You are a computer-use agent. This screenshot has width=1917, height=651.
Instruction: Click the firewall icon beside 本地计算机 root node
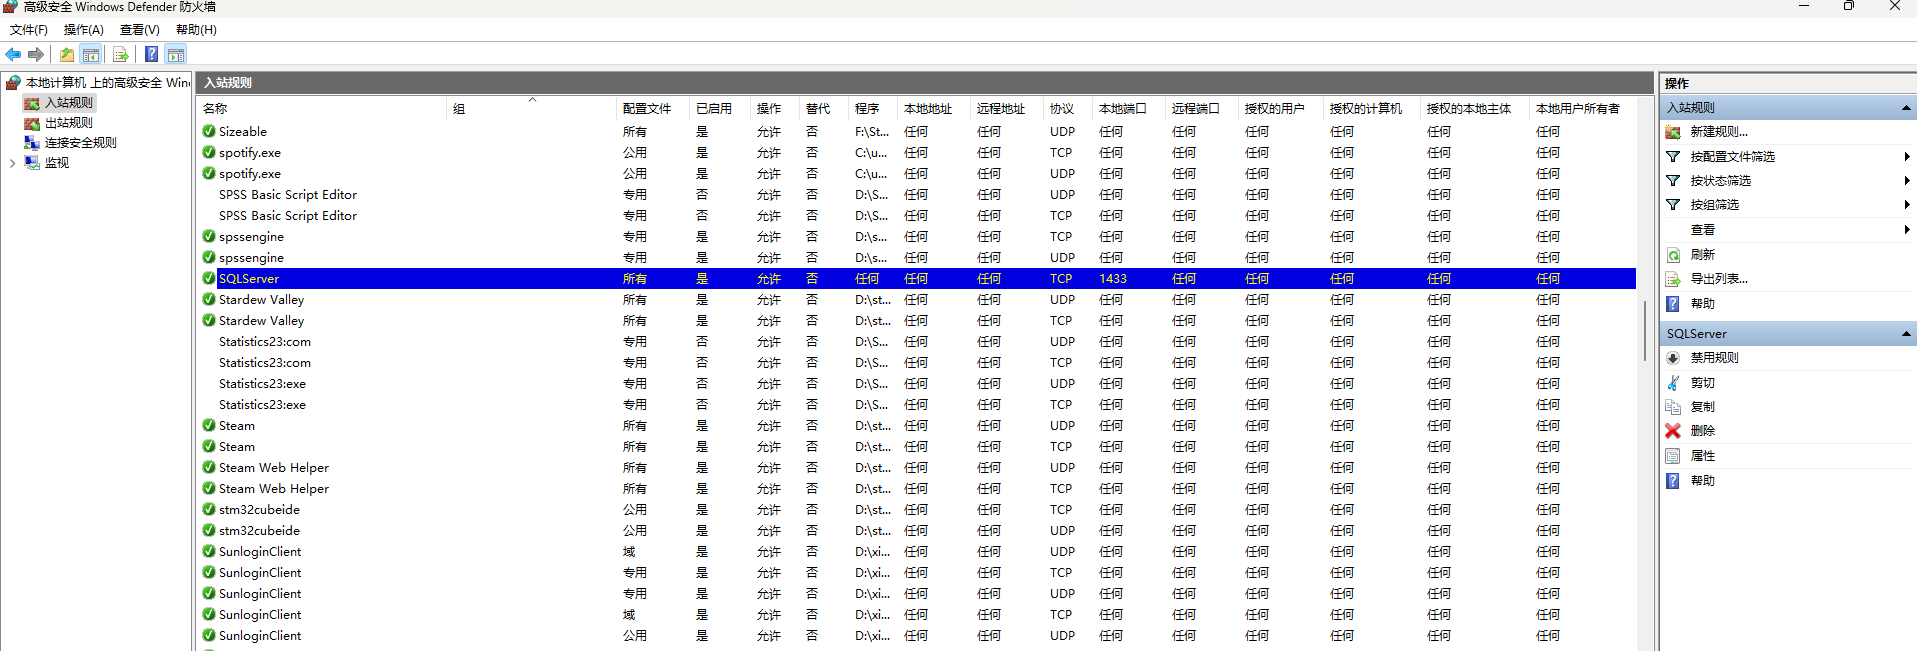pos(13,82)
